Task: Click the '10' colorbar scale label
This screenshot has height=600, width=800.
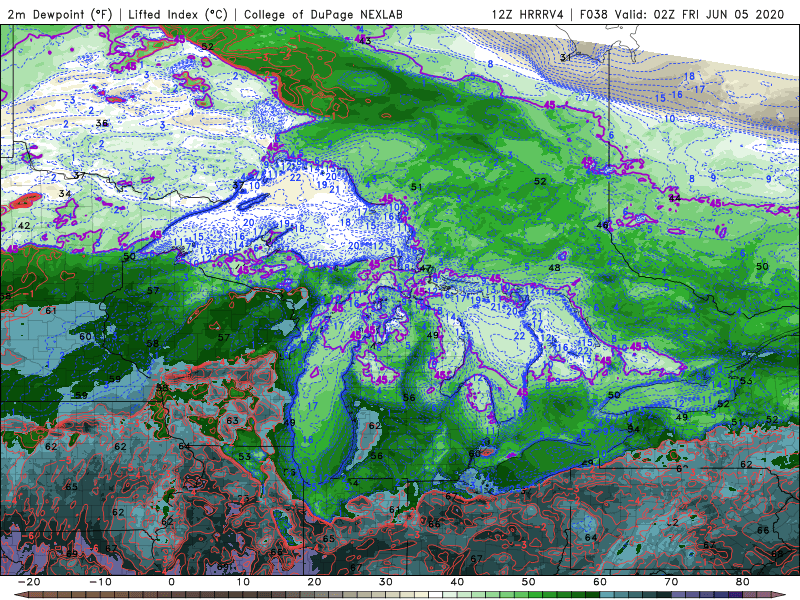Action: pos(243,582)
